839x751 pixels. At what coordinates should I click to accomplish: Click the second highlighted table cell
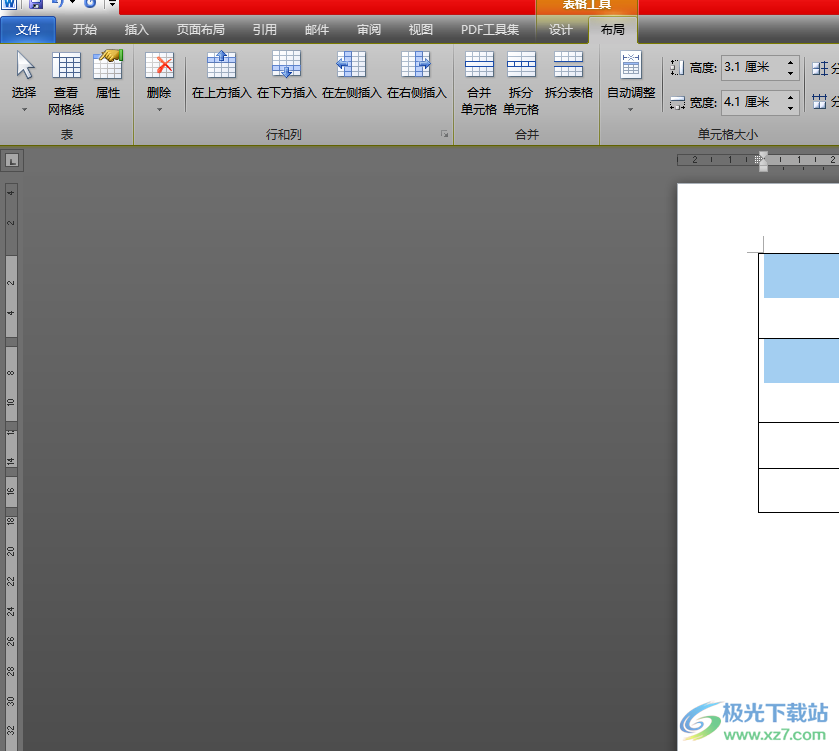[x=801, y=361]
